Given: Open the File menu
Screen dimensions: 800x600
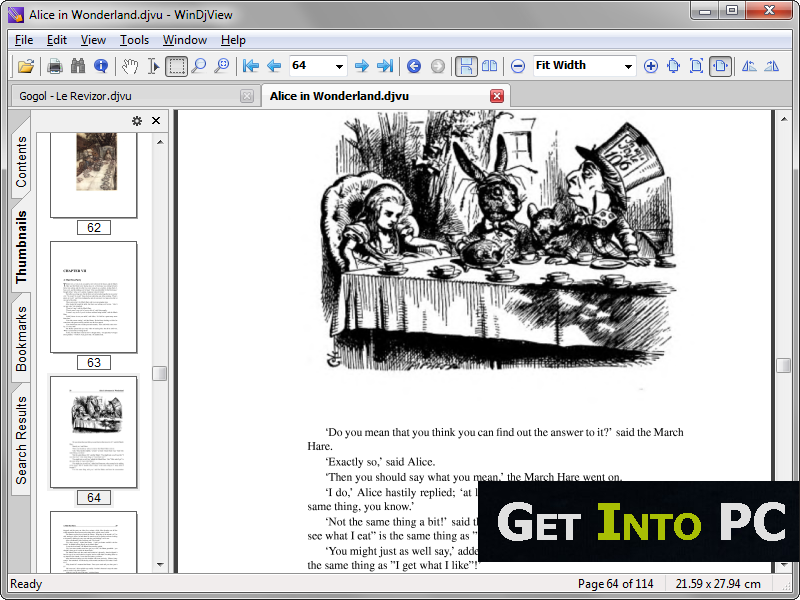Looking at the screenshot, I should [24, 40].
